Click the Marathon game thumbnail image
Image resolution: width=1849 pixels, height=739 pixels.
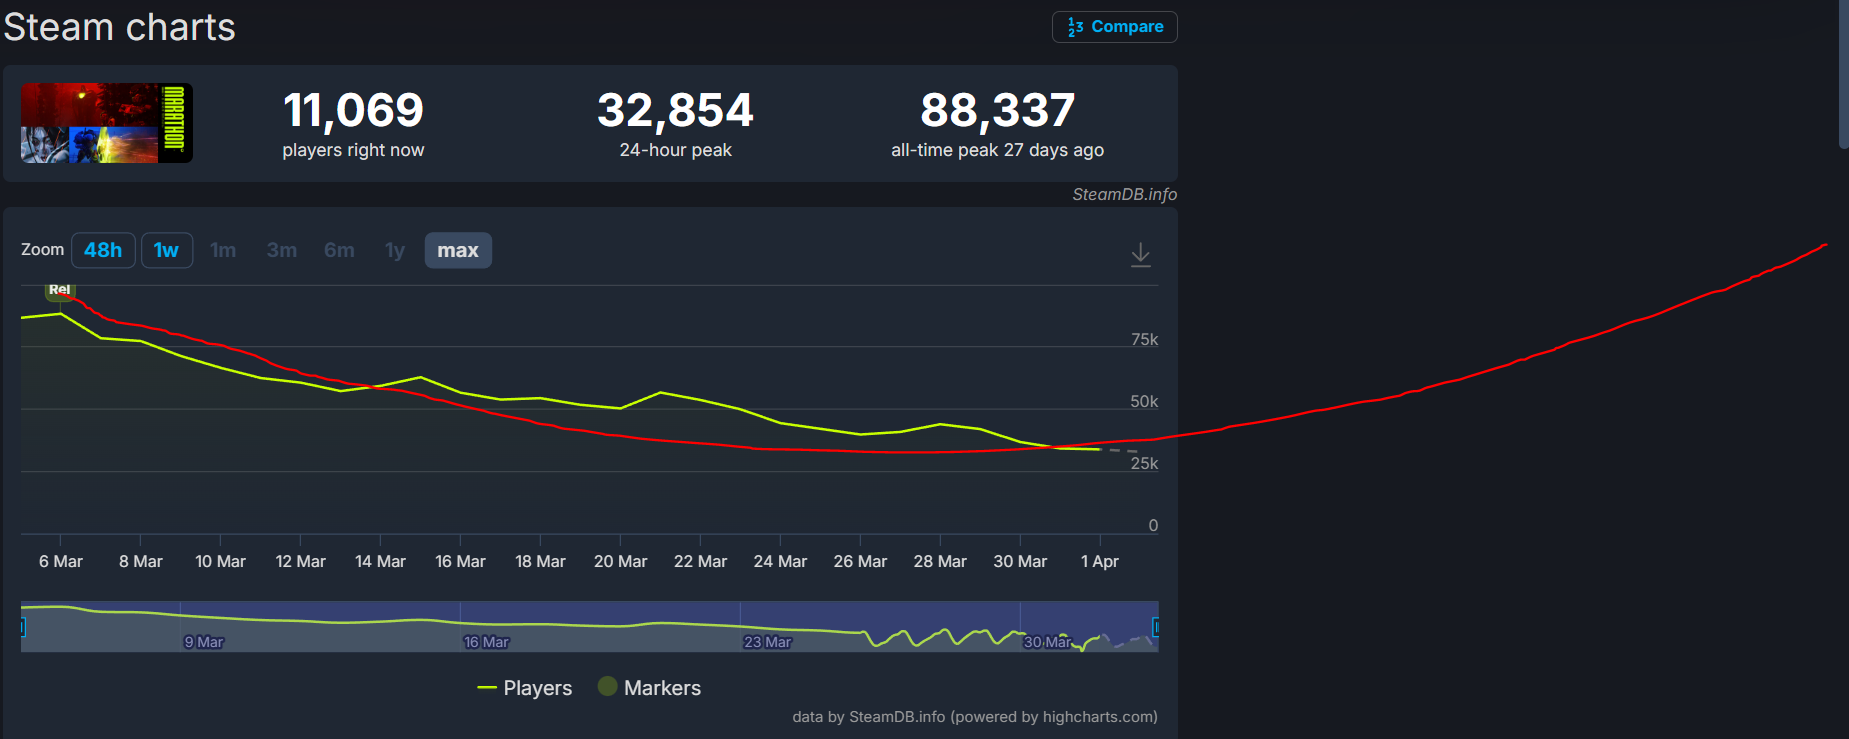coord(107,123)
